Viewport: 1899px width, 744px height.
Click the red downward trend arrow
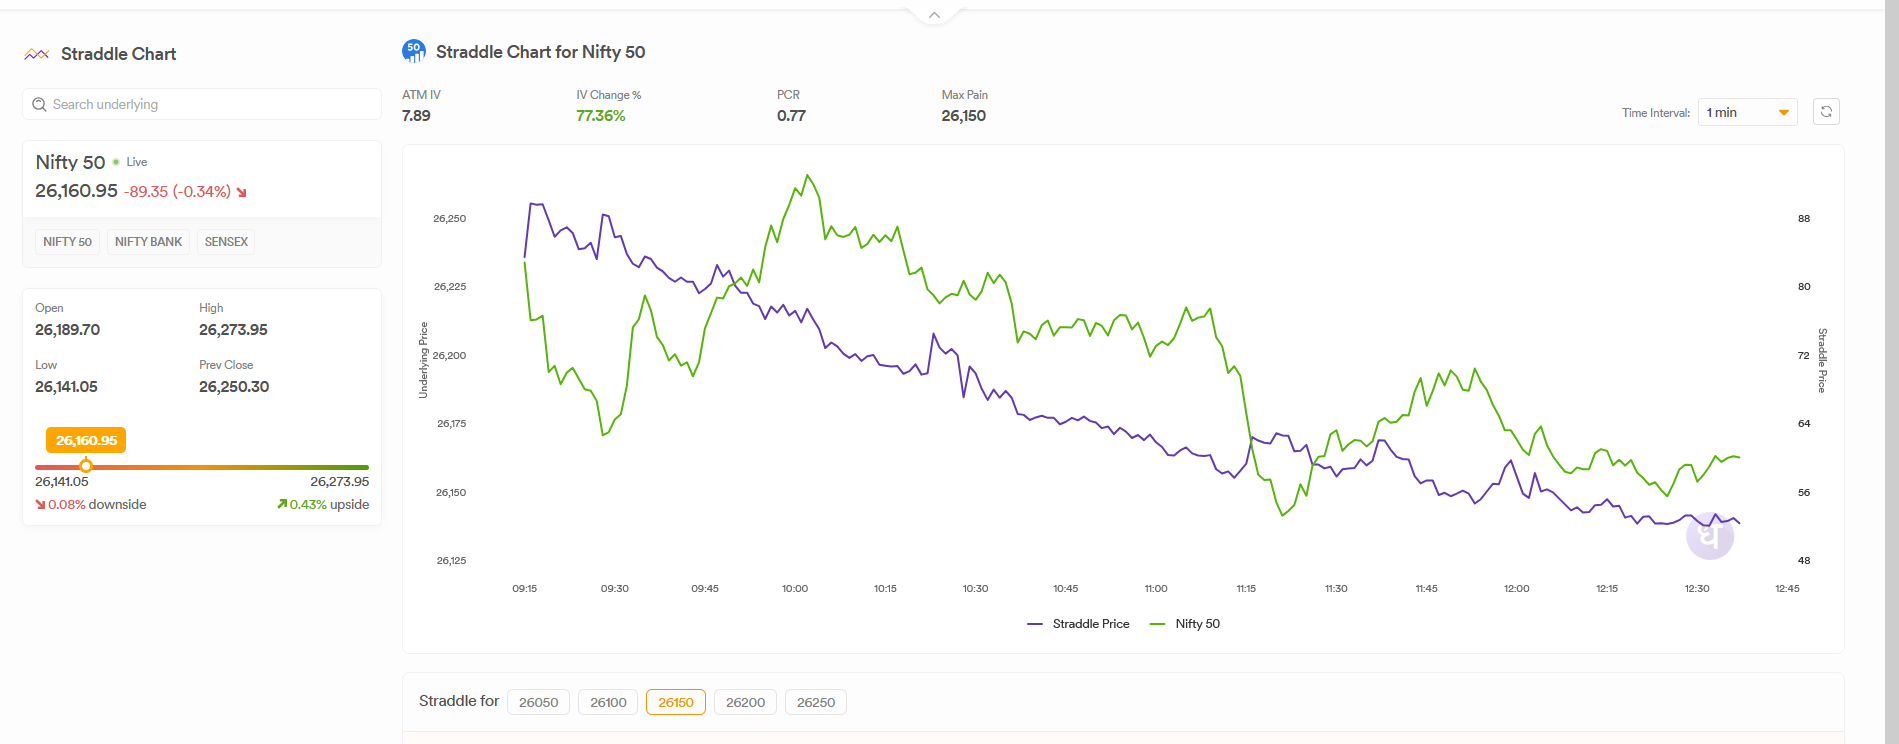pos(242,192)
